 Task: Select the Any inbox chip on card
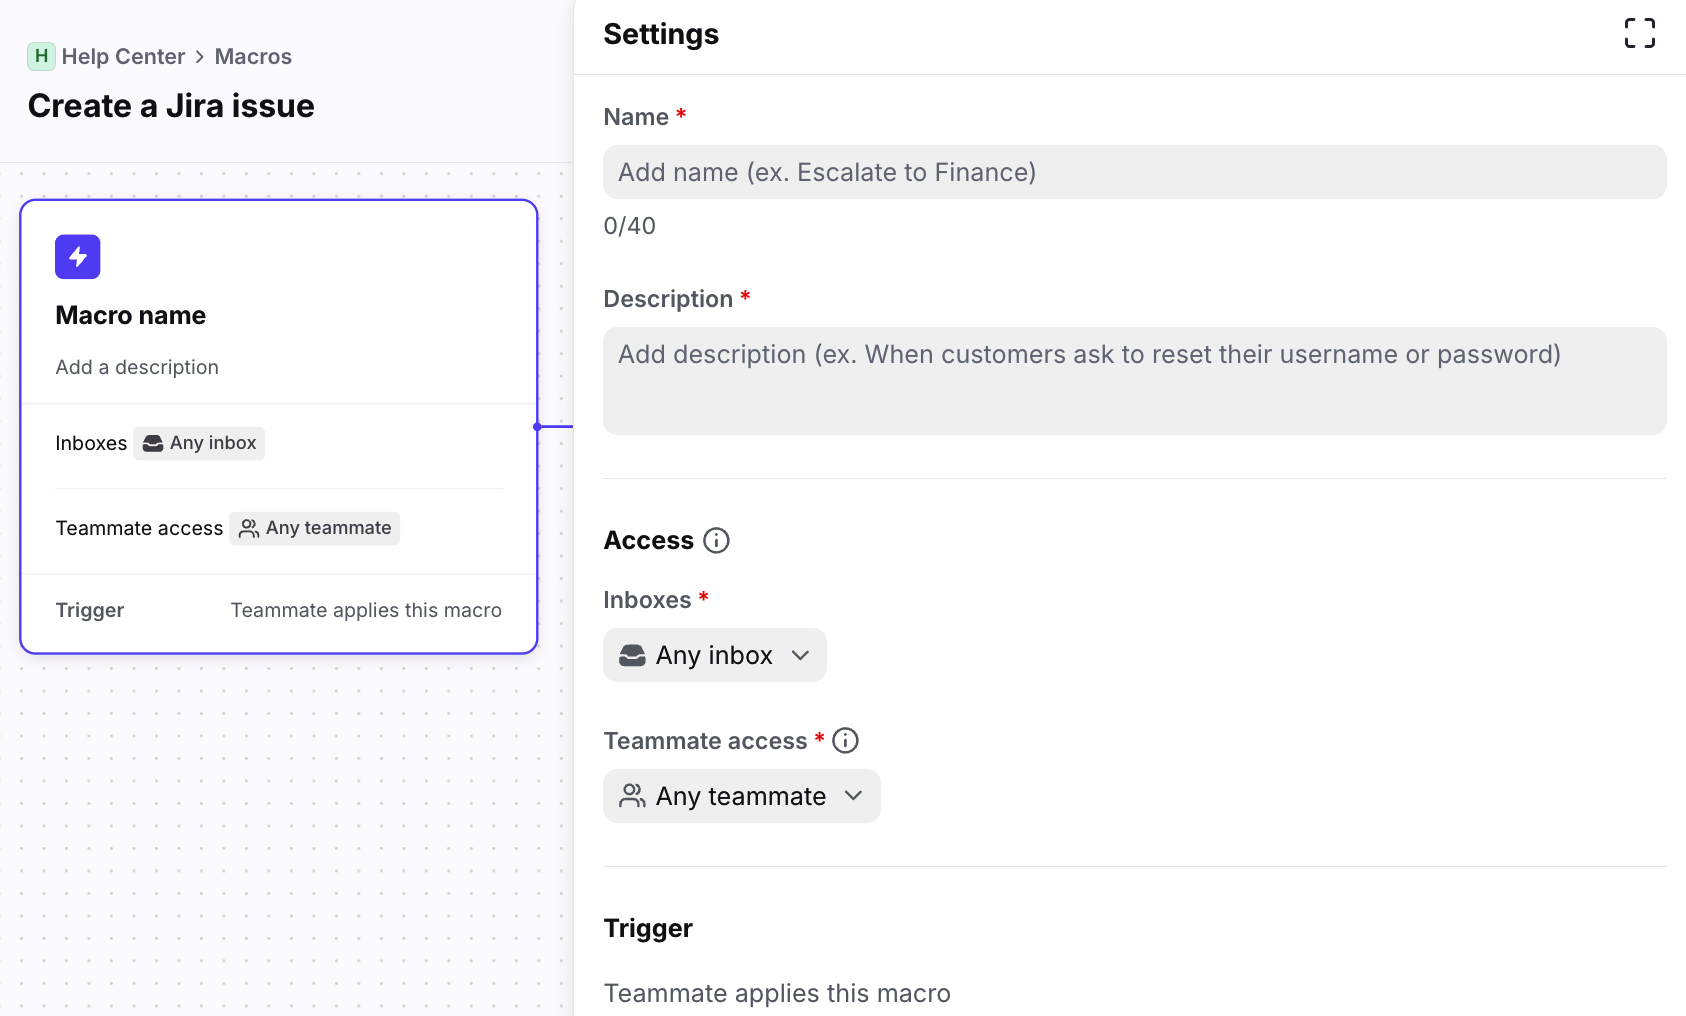(x=200, y=443)
